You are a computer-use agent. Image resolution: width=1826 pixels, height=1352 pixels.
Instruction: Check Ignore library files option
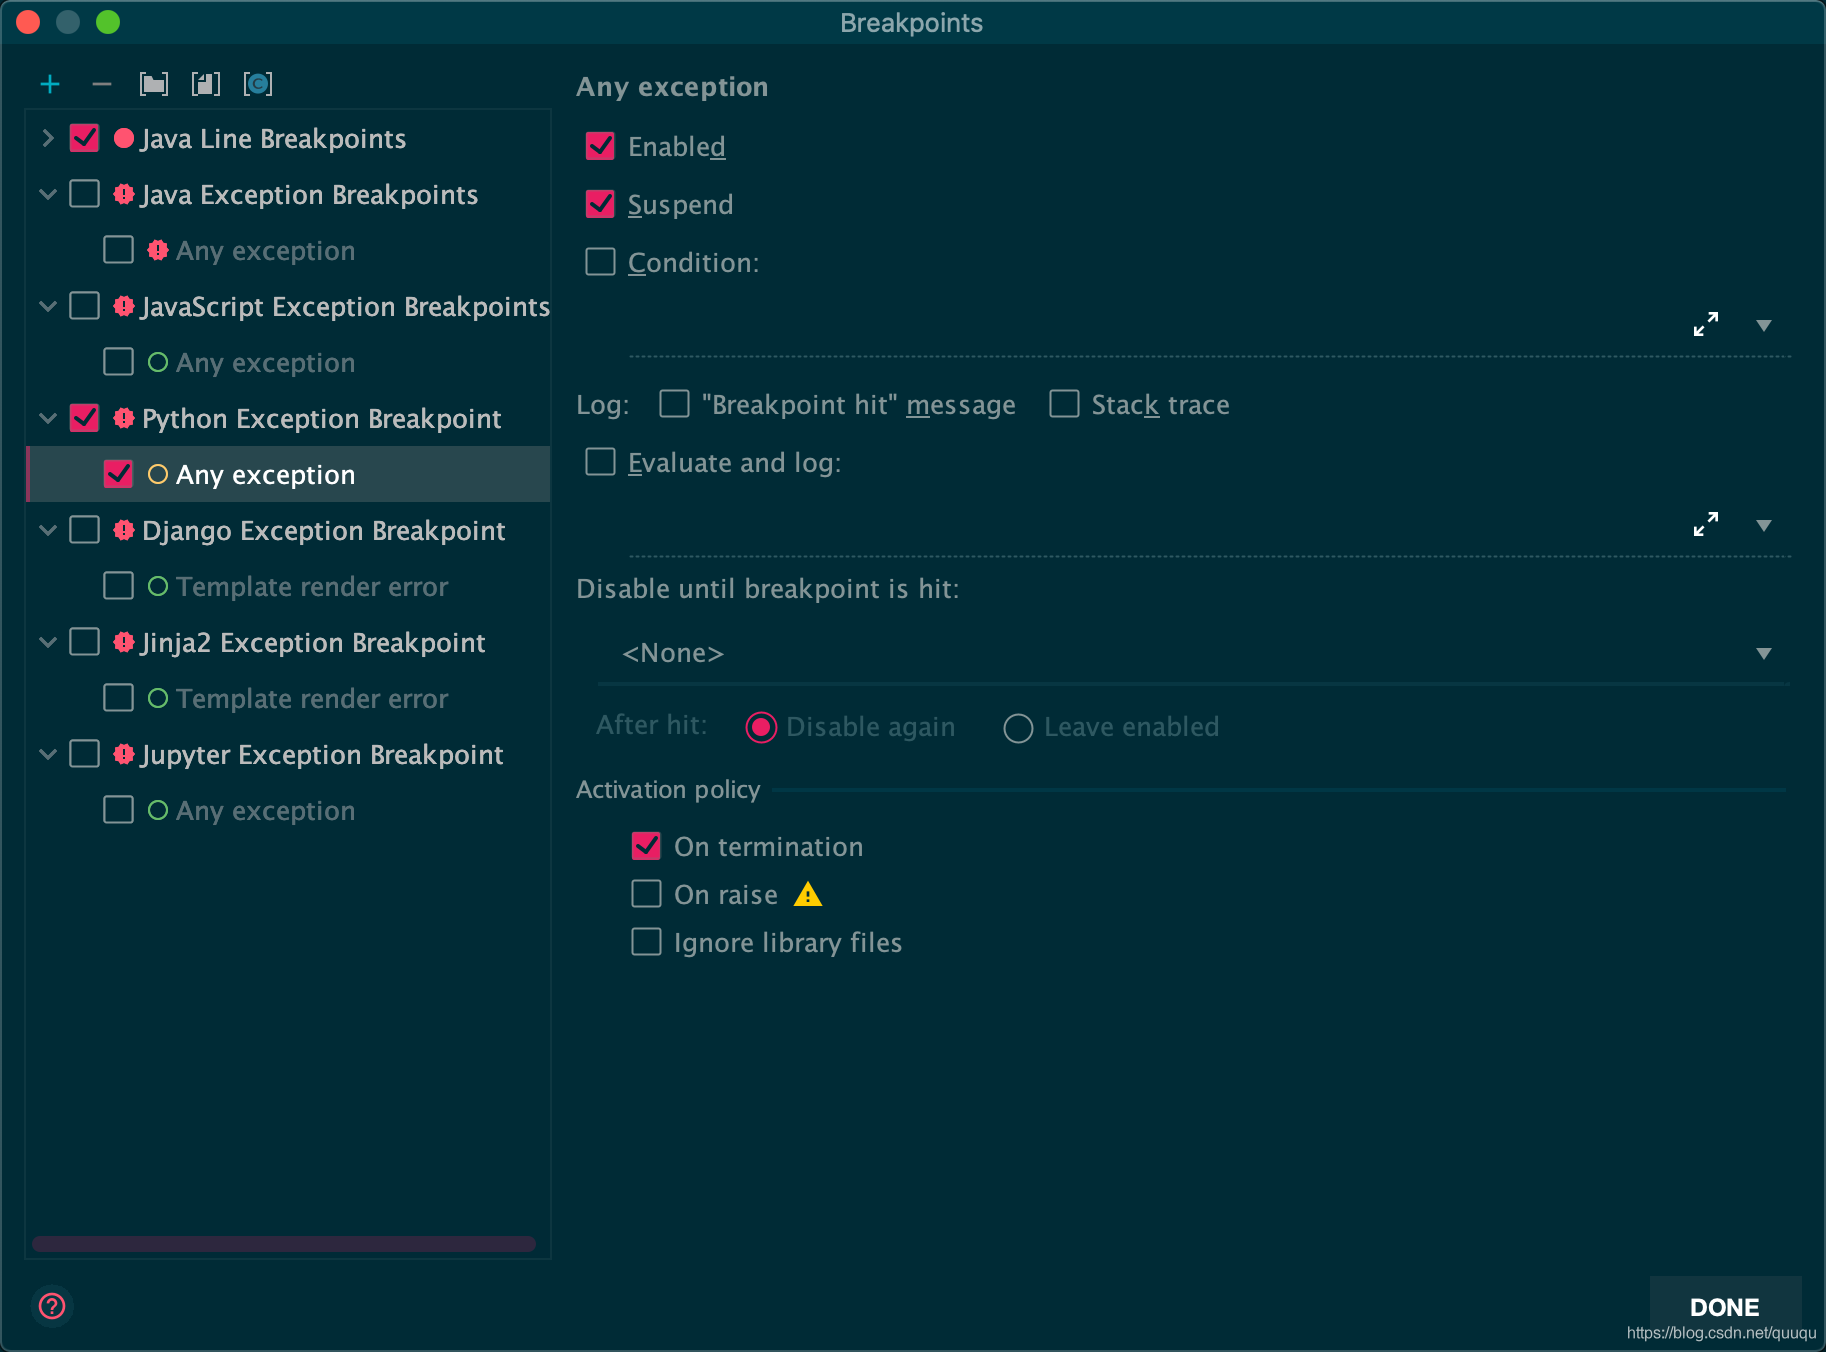coord(647,942)
